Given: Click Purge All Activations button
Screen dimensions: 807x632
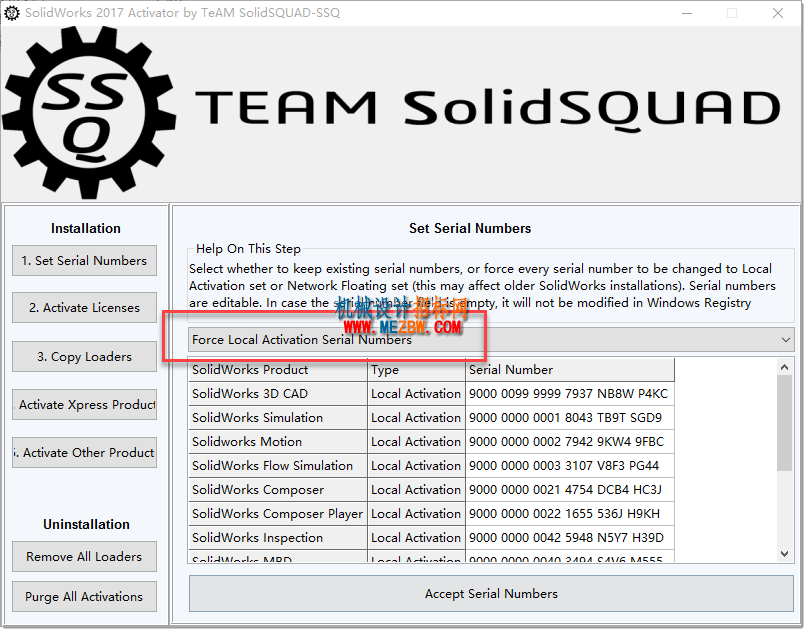Looking at the screenshot, I should click(84, 597).
